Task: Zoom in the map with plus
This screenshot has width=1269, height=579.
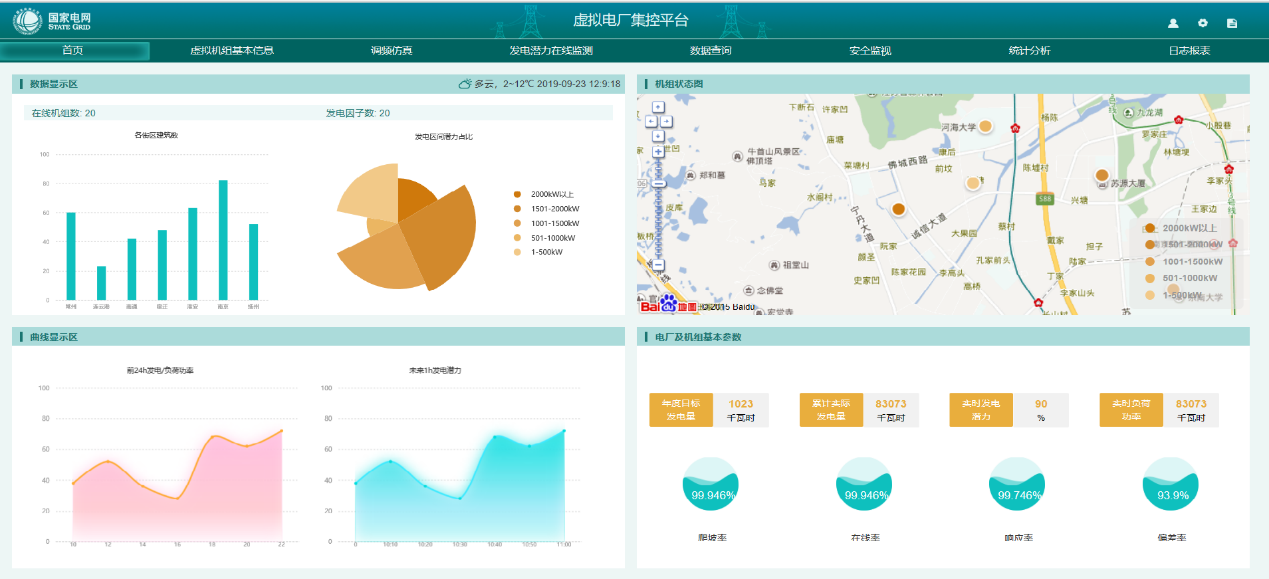Action: (658, 151)
